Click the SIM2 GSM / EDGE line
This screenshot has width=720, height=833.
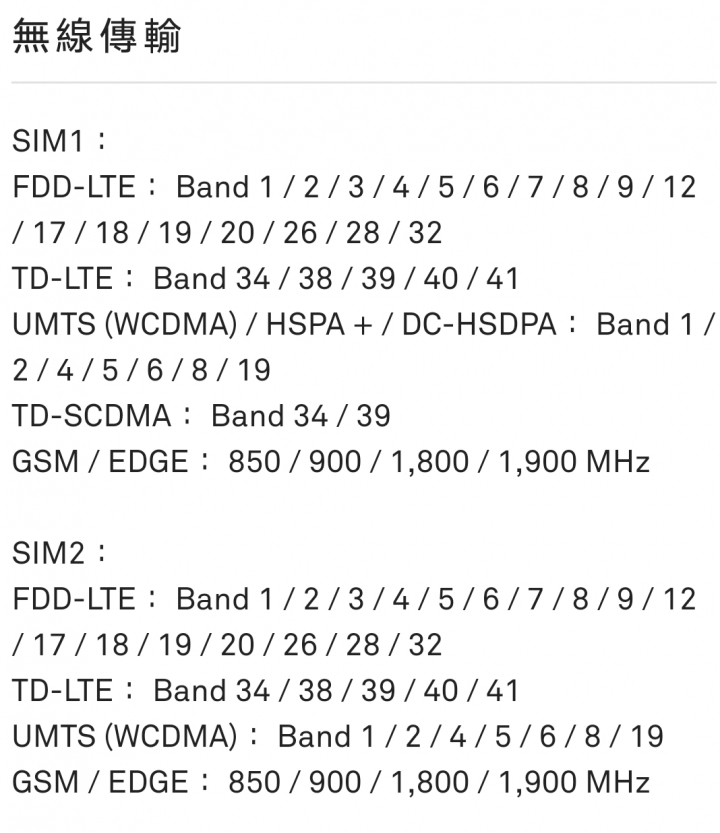pos(331,782)
